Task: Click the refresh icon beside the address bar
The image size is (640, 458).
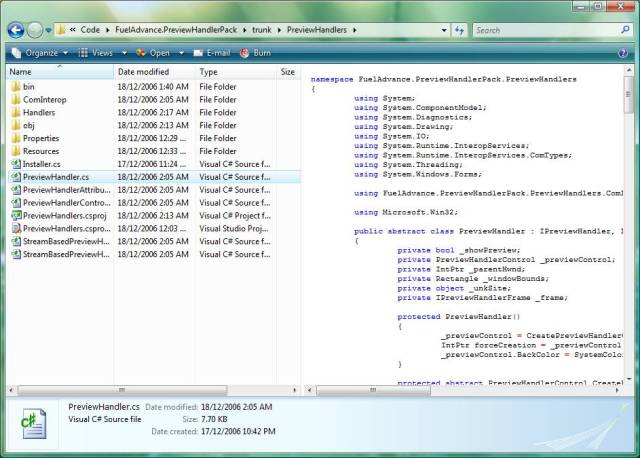Action: click(x=459, y=31)
